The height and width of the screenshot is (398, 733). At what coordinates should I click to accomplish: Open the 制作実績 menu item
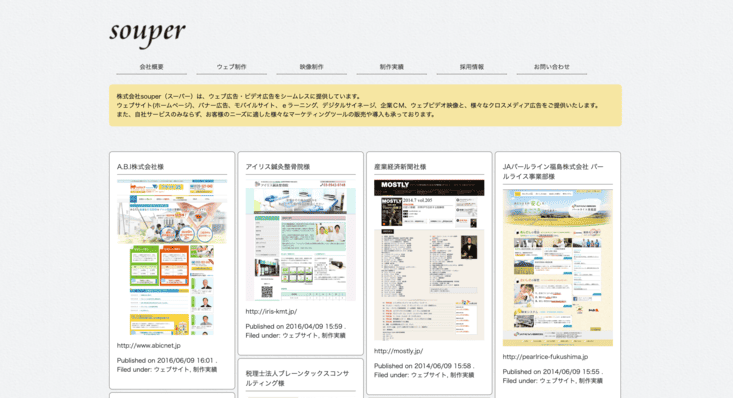(391, 67)
